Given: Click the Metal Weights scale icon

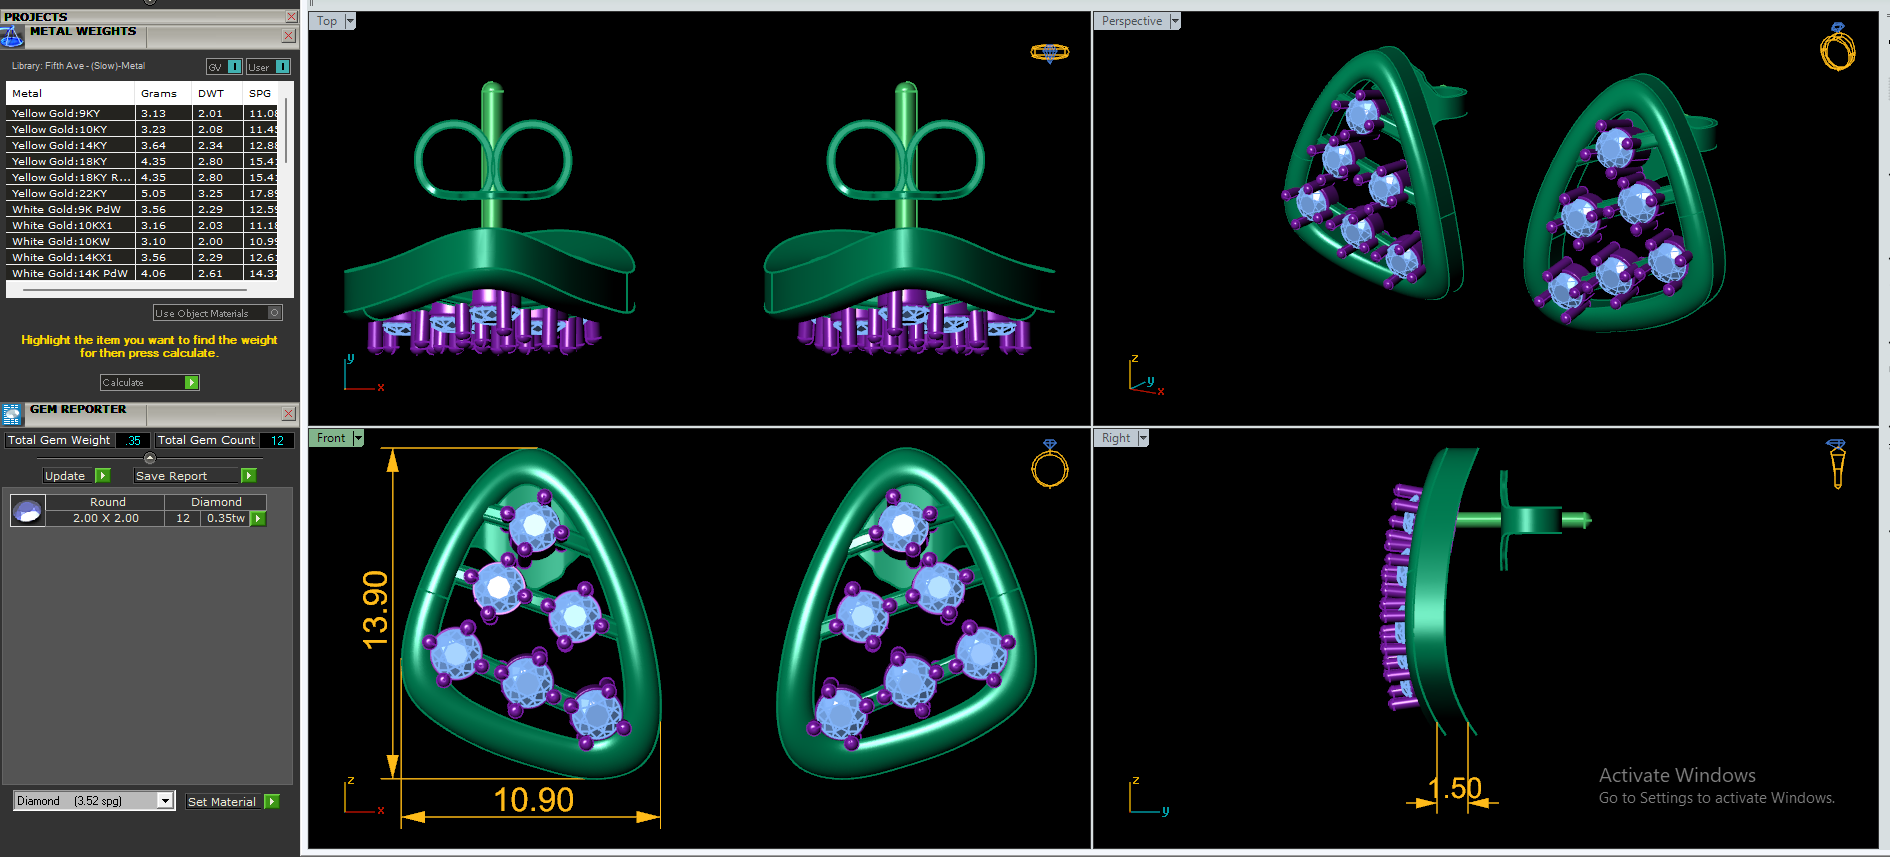Looking at the screenshot, I should [x=11, y=37].
